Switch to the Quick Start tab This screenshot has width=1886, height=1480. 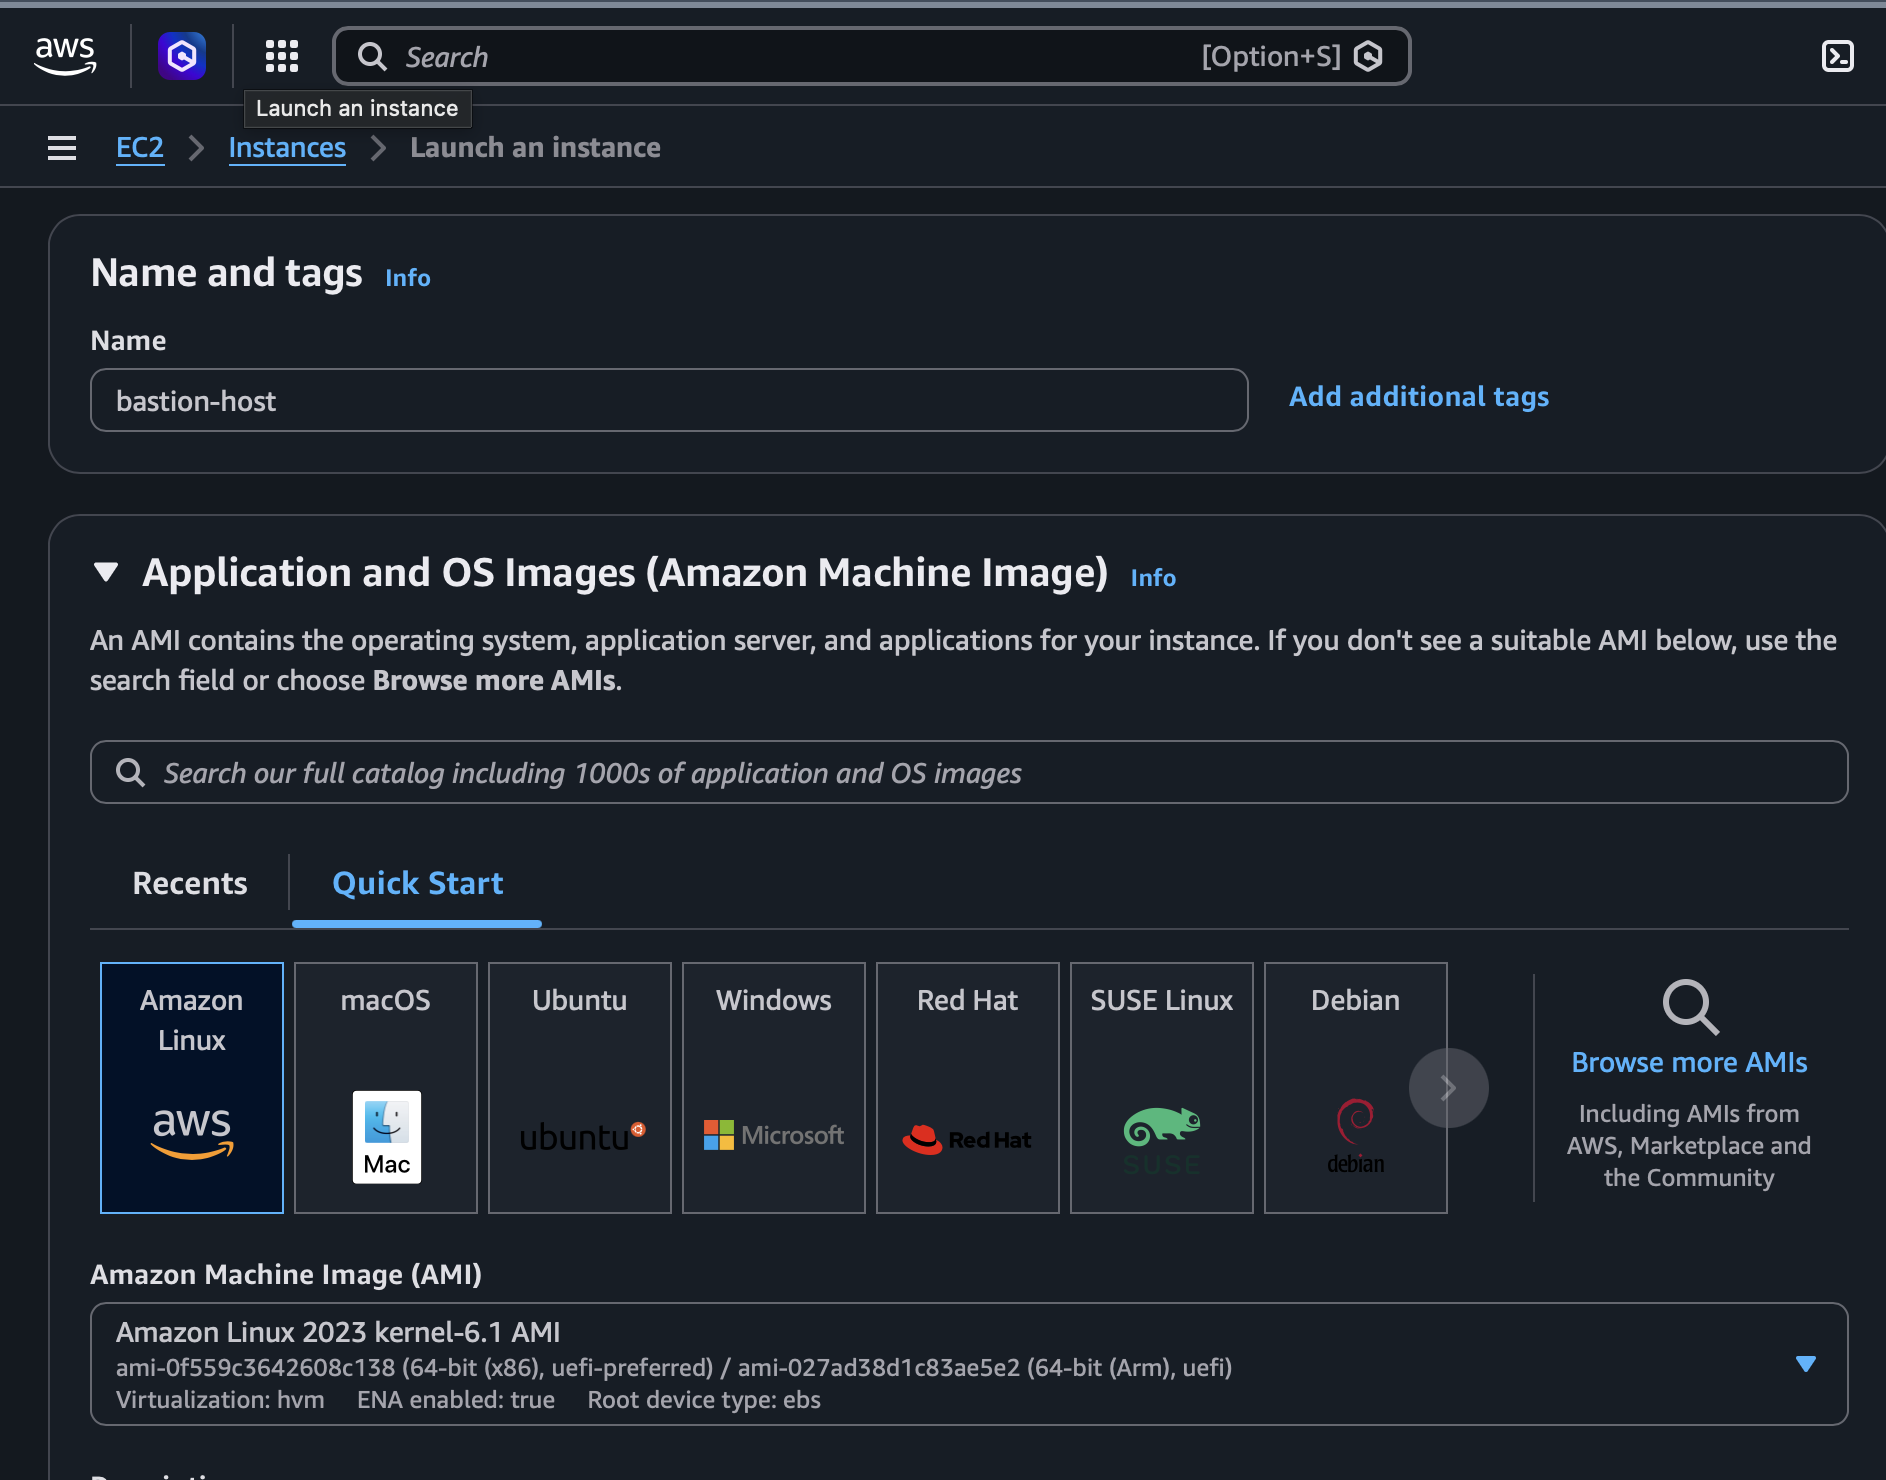click(417, 883)
